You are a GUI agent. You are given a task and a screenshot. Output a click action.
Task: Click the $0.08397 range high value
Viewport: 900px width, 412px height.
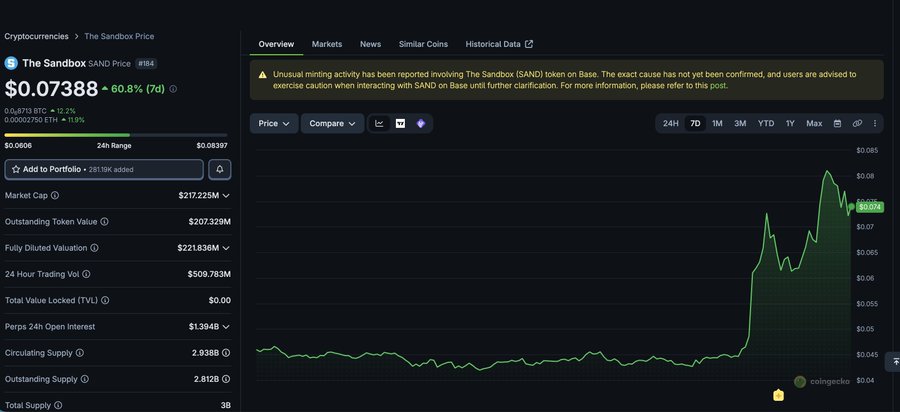(212, 146)
